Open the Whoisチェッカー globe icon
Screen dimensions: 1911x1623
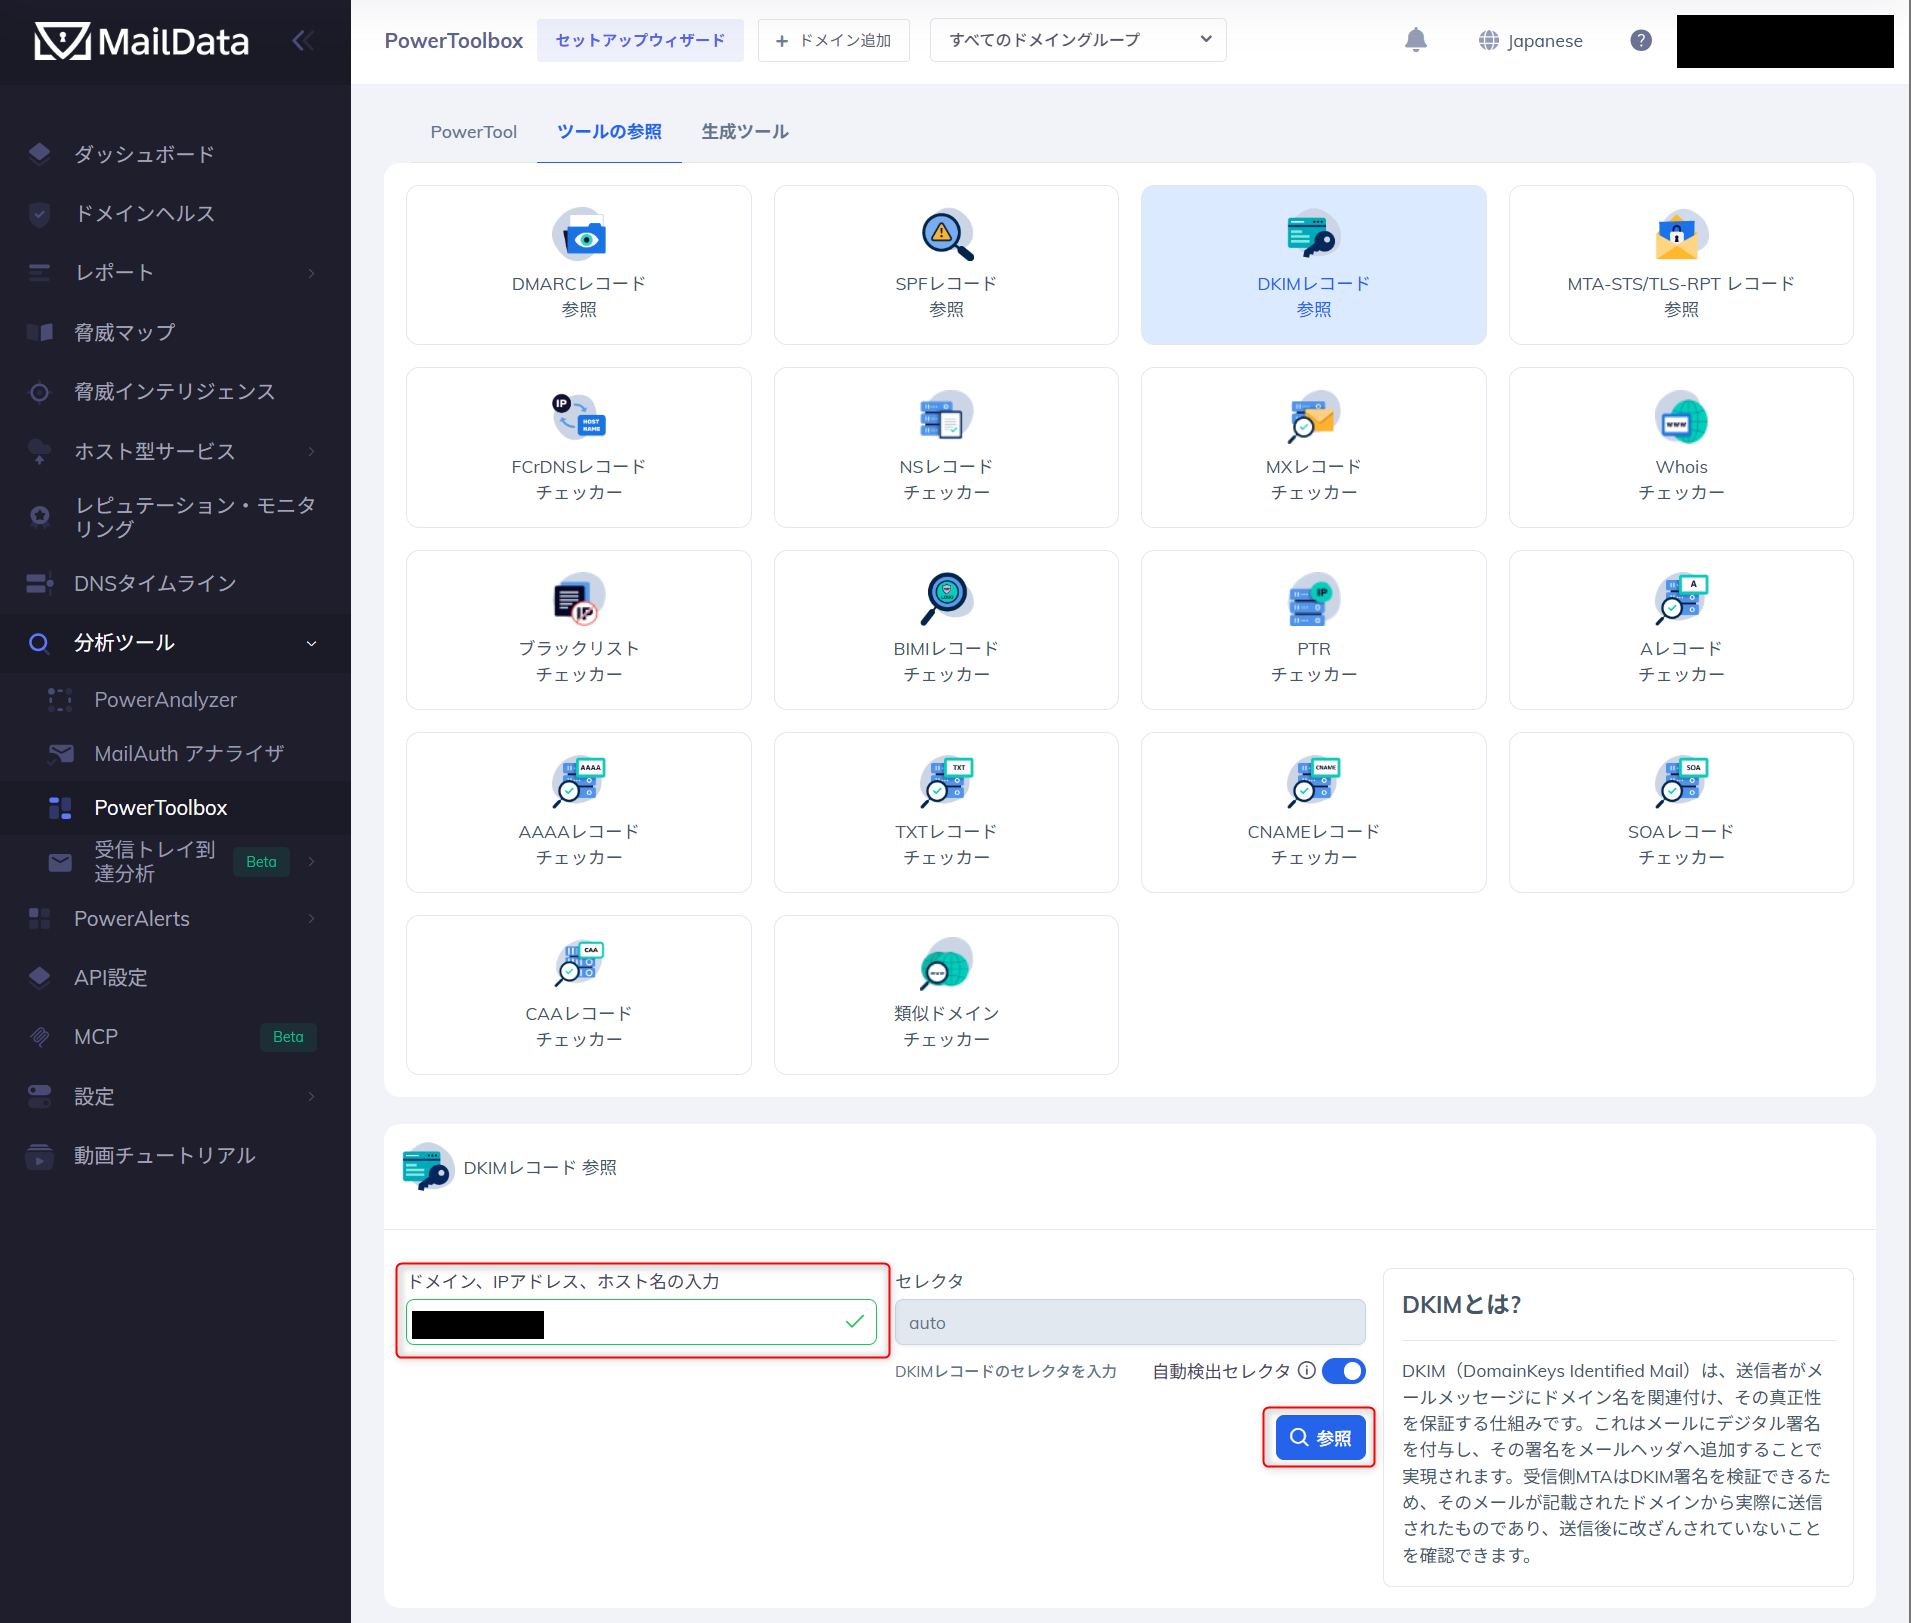coord(1680,417)
